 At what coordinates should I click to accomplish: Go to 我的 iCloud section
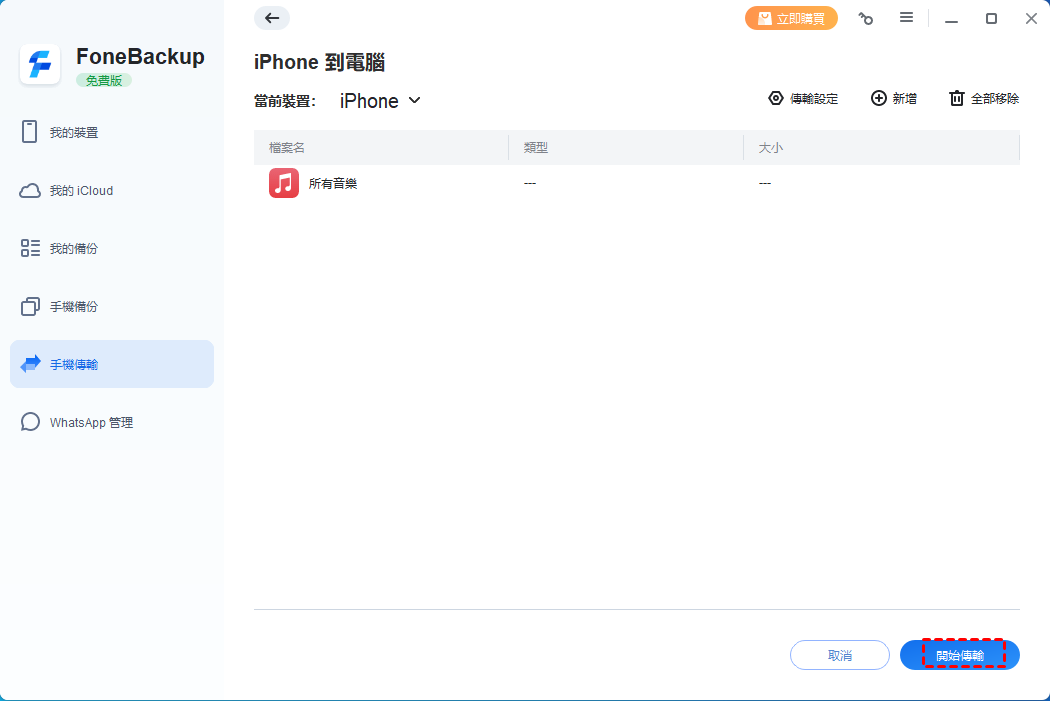81,190
